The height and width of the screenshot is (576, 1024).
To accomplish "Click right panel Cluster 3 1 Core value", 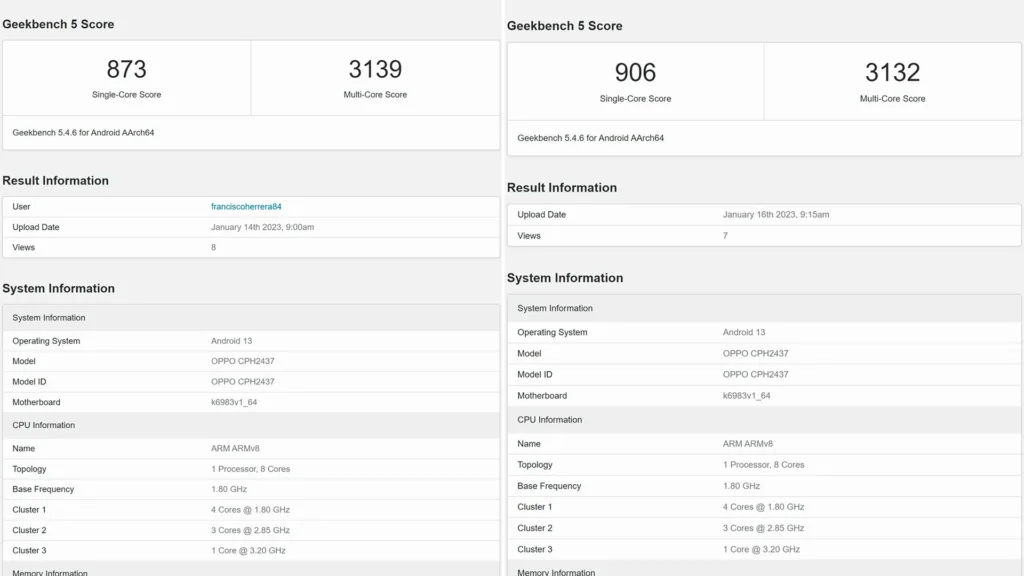I will [x=761, y=549].
